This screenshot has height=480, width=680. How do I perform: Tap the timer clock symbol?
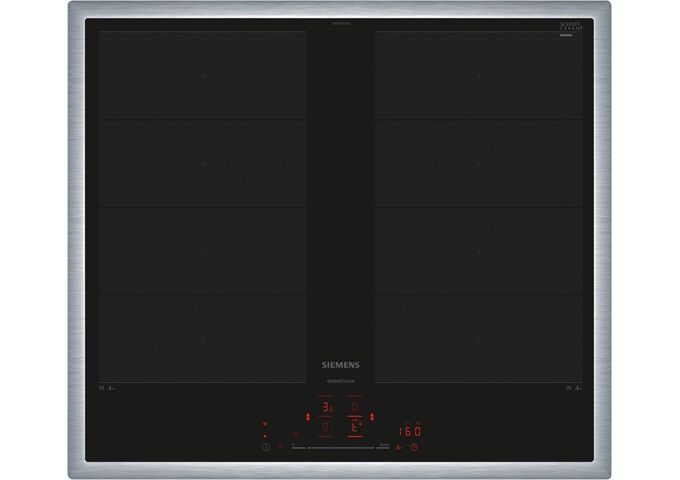coord(414,447)
